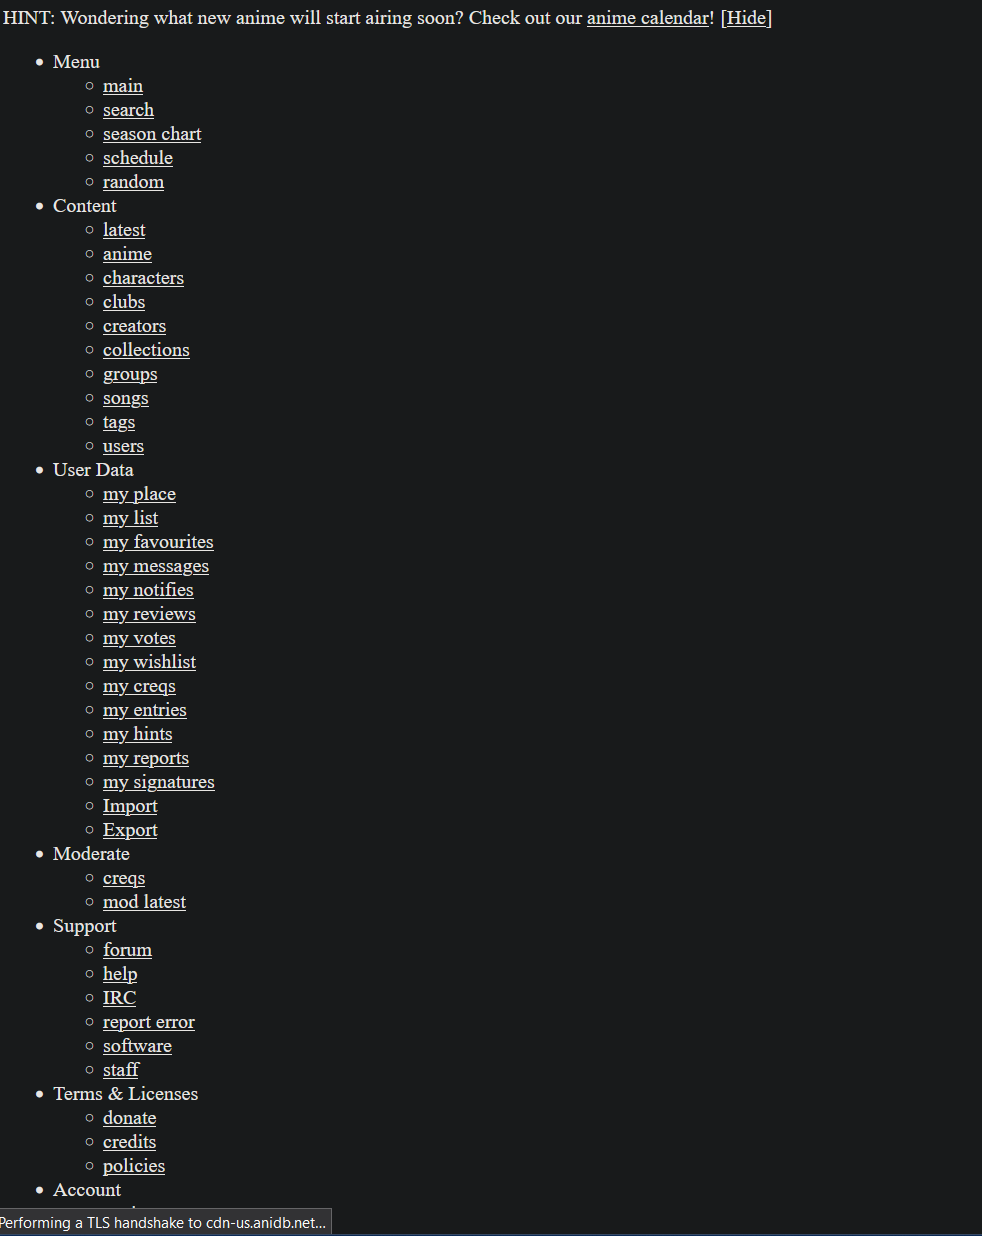Image resolution: width=982 pixels, height=1236 pixels.
Task: Open the tags link
Action: 119,422
